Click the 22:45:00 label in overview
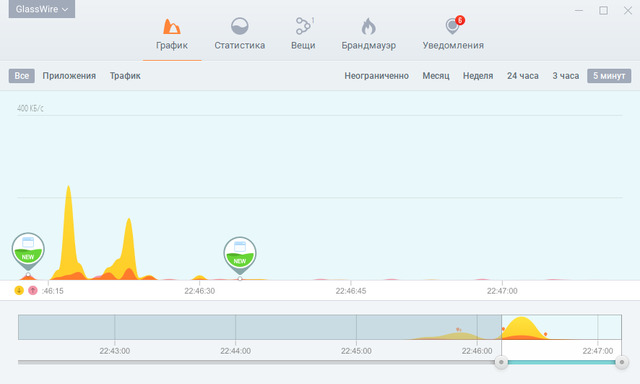Image resolution: width=640 pixels, height=384 pixels. coord(356,351)
